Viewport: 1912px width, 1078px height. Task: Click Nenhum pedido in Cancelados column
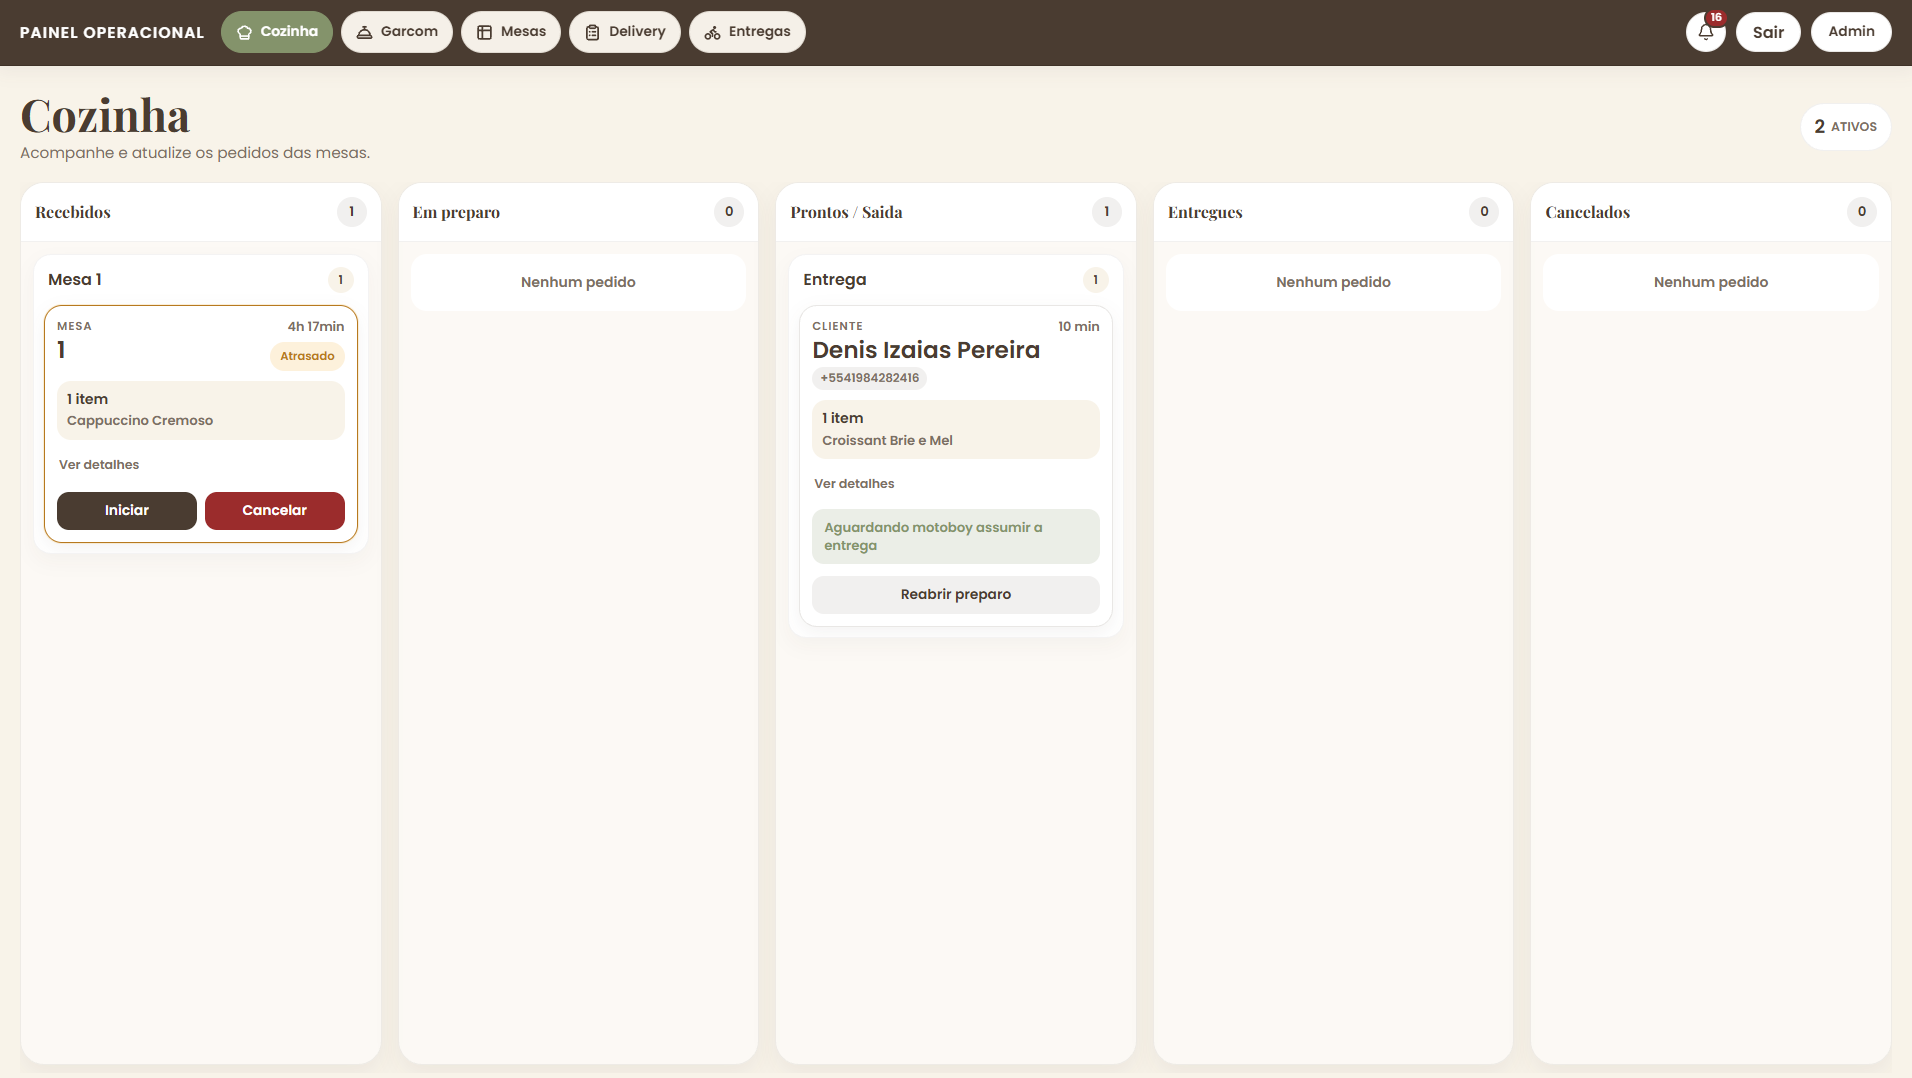[1711, 283]
